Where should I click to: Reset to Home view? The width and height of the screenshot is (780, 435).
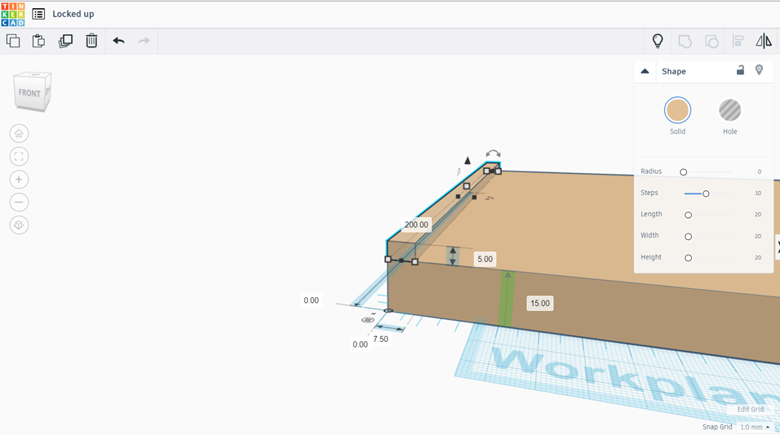19,133
